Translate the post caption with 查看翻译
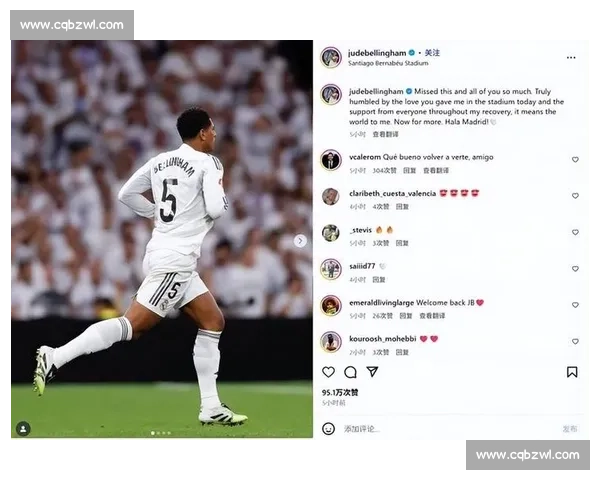This screenshot has width=600, height=480. (x=385, y=134)
